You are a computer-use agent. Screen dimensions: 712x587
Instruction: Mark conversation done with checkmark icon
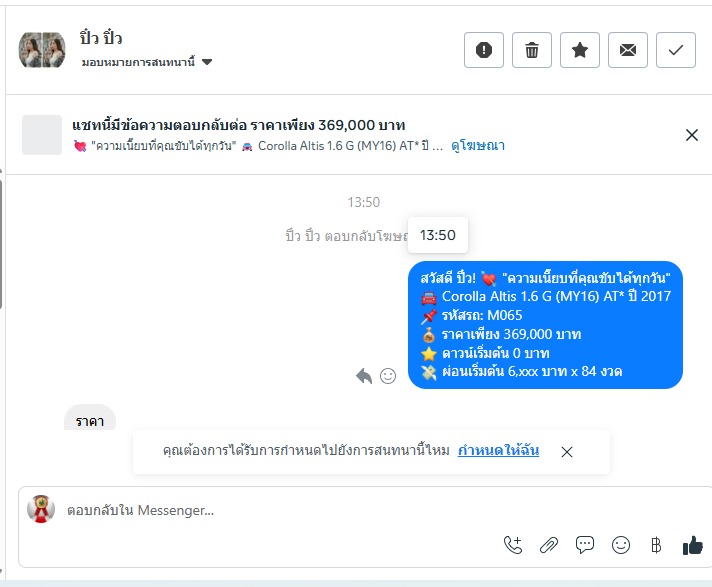coord(676,50)
